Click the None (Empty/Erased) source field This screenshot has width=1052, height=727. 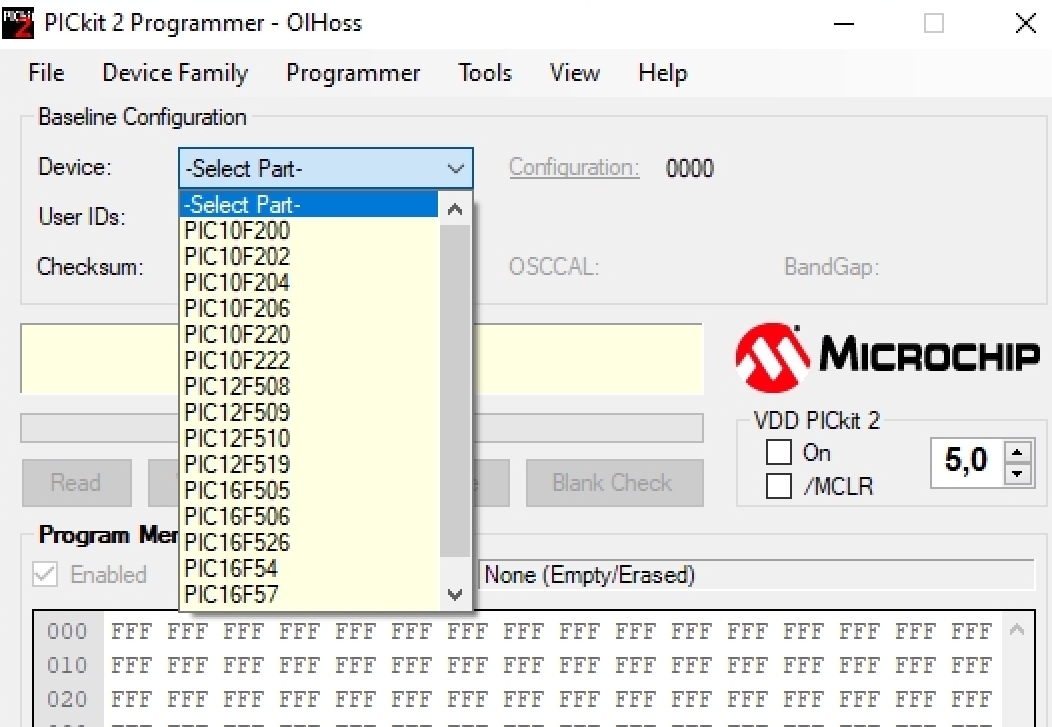pyautogui.click(x=757, y=575)
